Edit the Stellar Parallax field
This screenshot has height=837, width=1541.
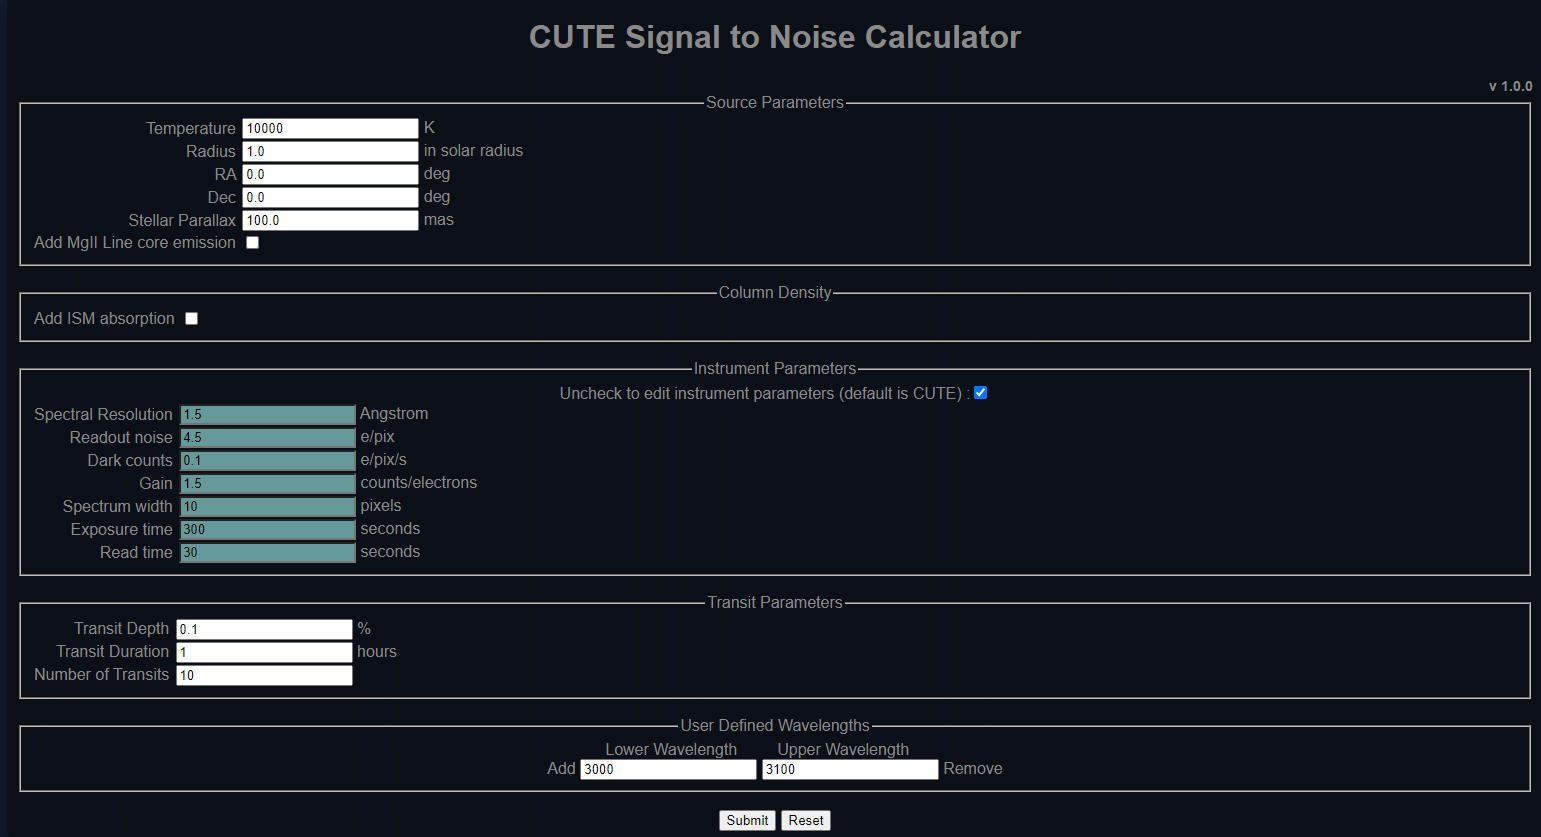330,220
